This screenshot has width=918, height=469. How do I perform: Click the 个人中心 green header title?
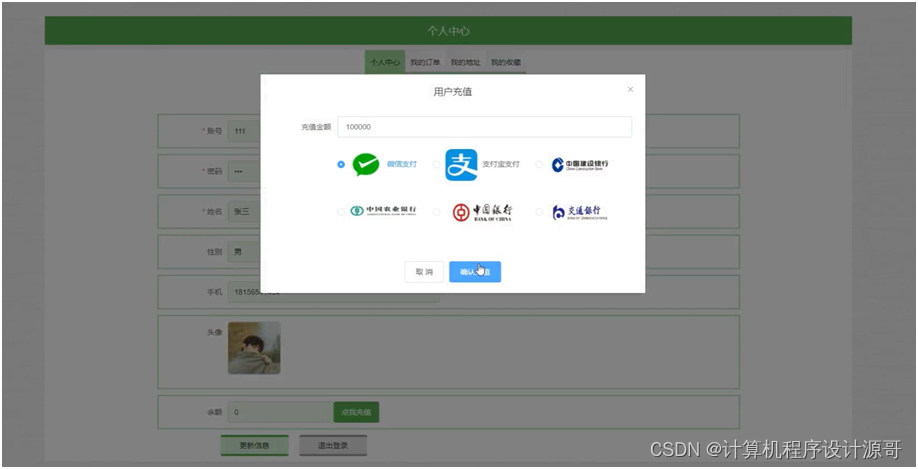[x=448, y=31]
